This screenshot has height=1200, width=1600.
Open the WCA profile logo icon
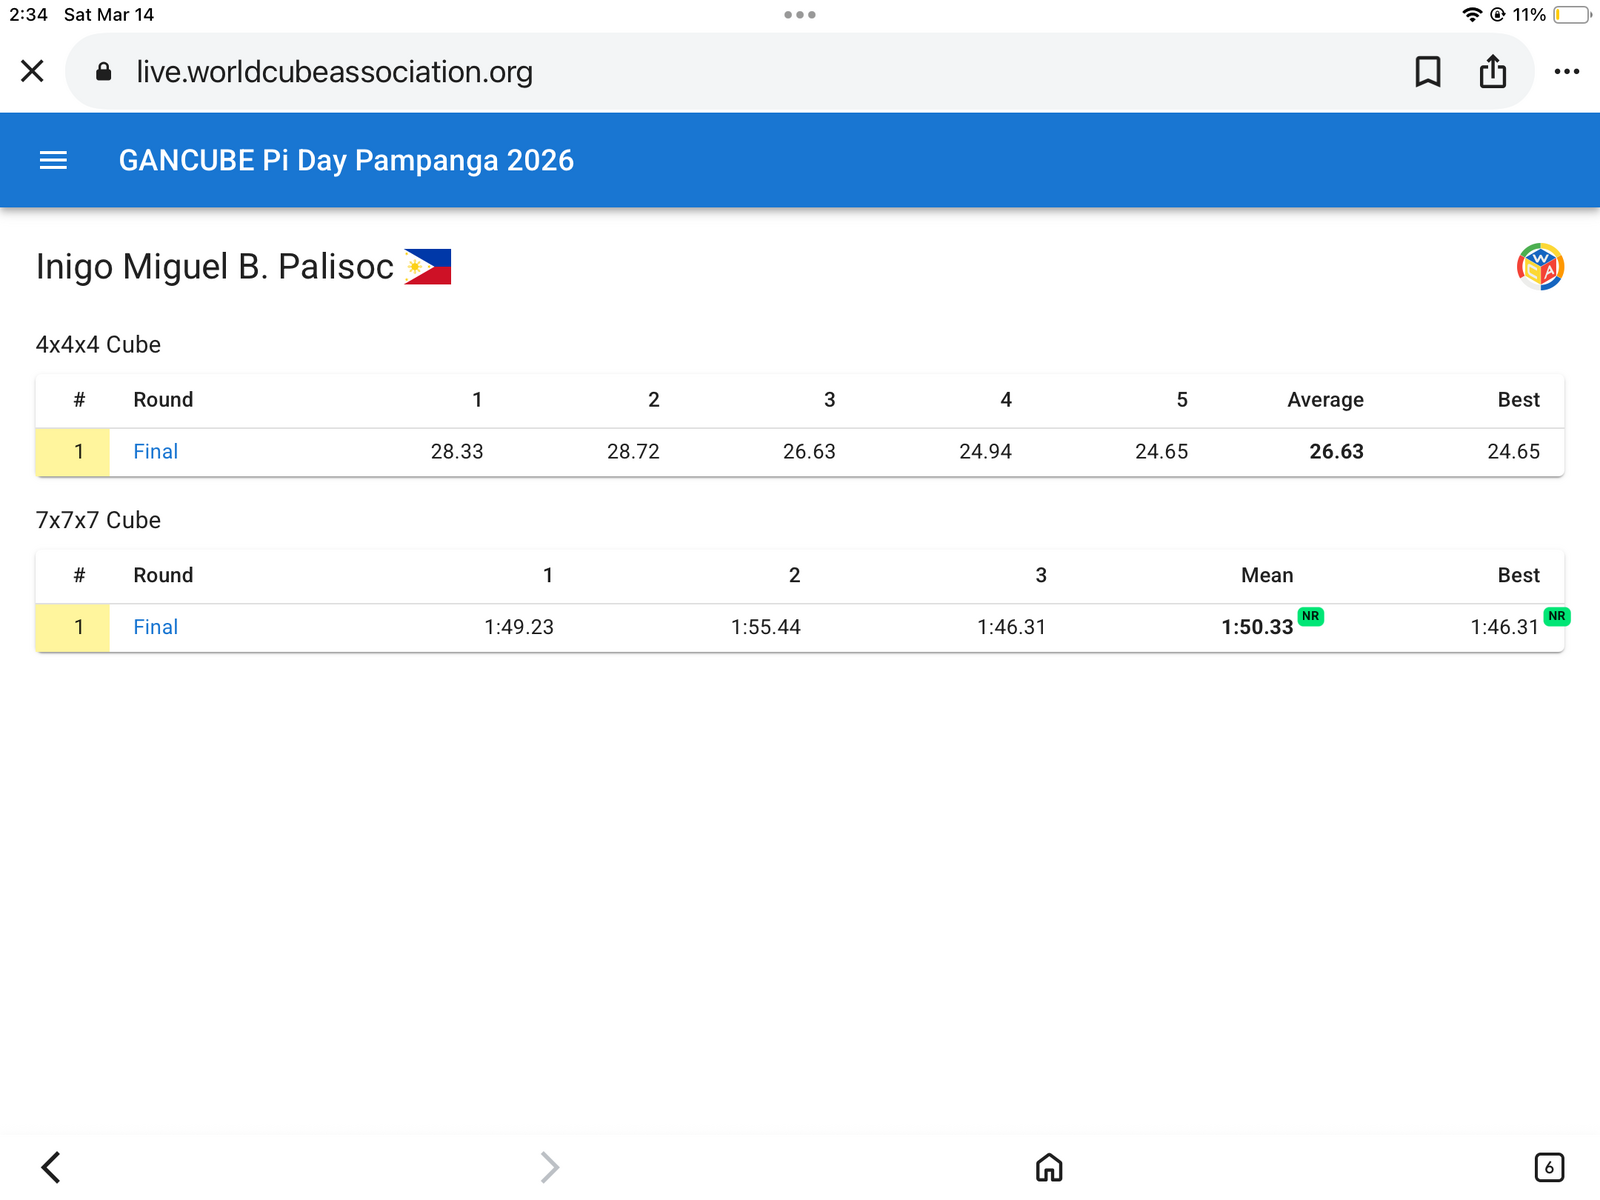(x=1540, y=267)
